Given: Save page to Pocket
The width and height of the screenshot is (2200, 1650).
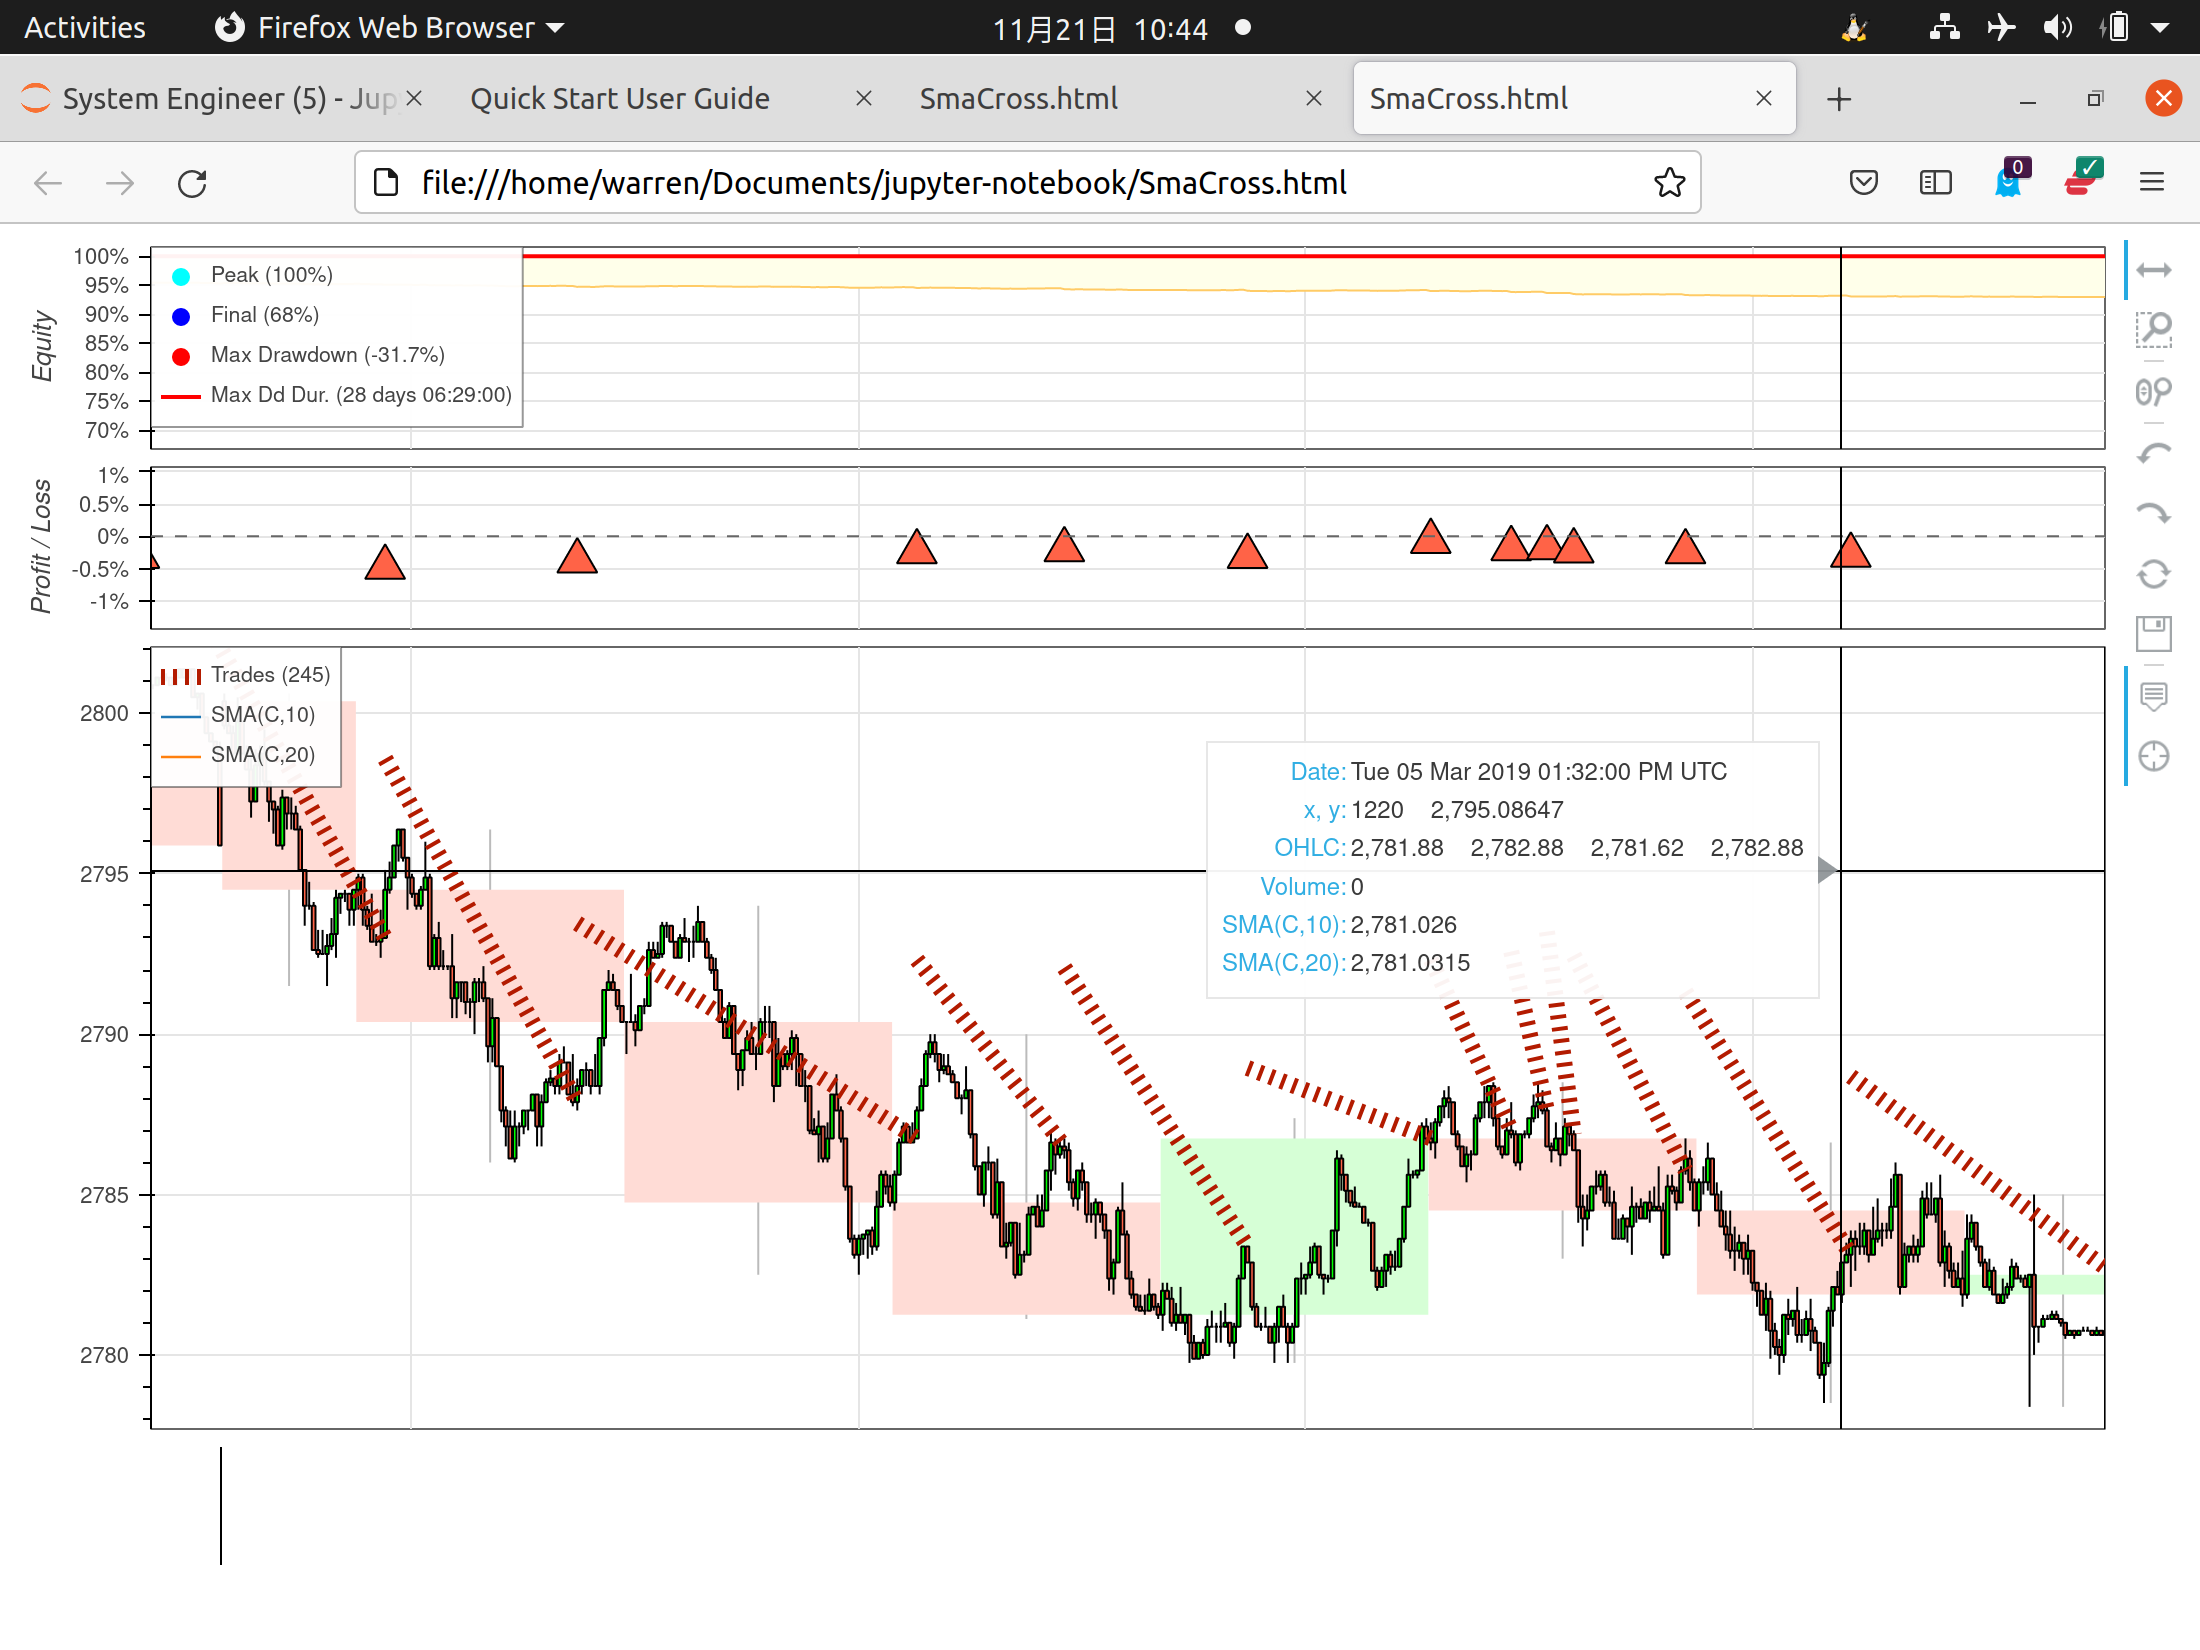Looking at the screenshot, I should coord(1863,183).
